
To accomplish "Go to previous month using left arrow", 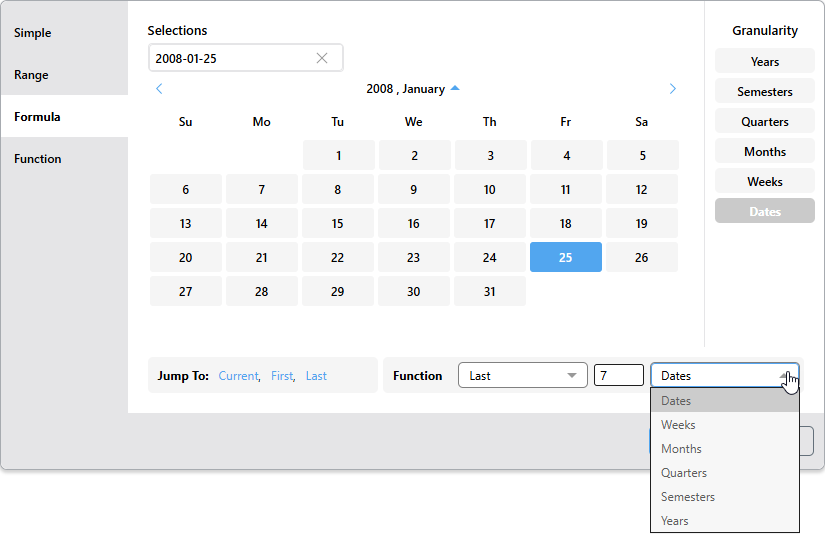I will coord(159,89).
